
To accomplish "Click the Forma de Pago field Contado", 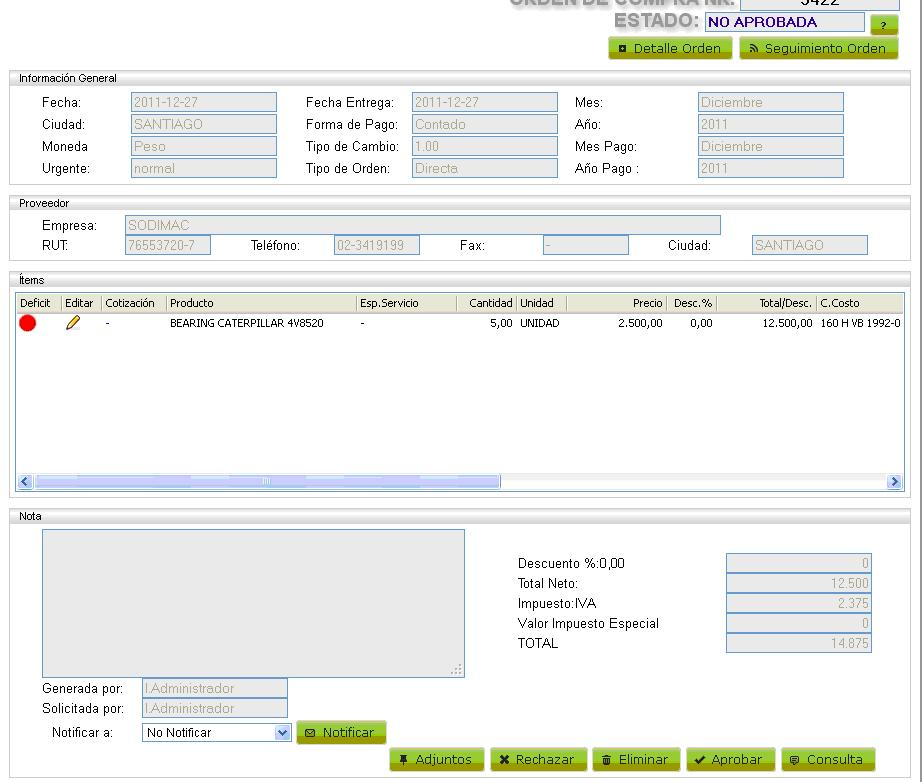I will point(485,124).
